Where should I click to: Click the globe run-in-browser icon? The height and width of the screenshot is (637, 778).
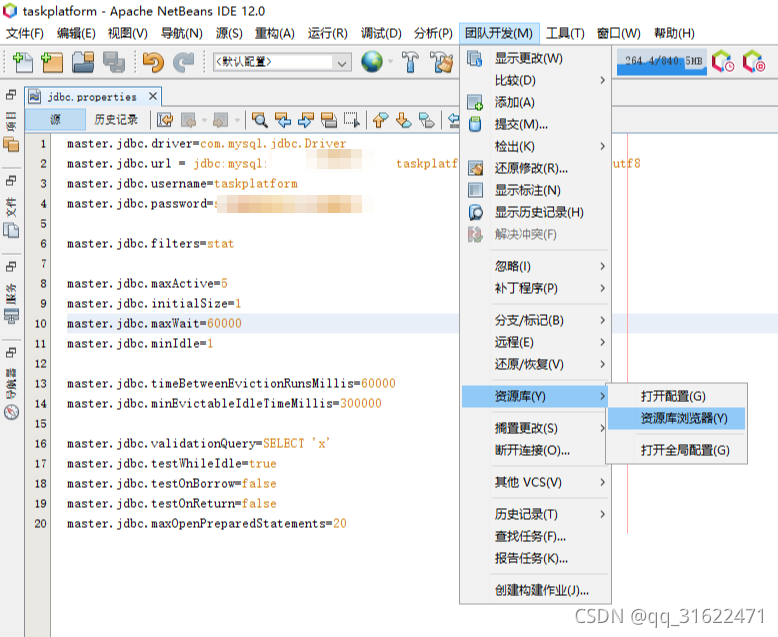coord(372,62)
